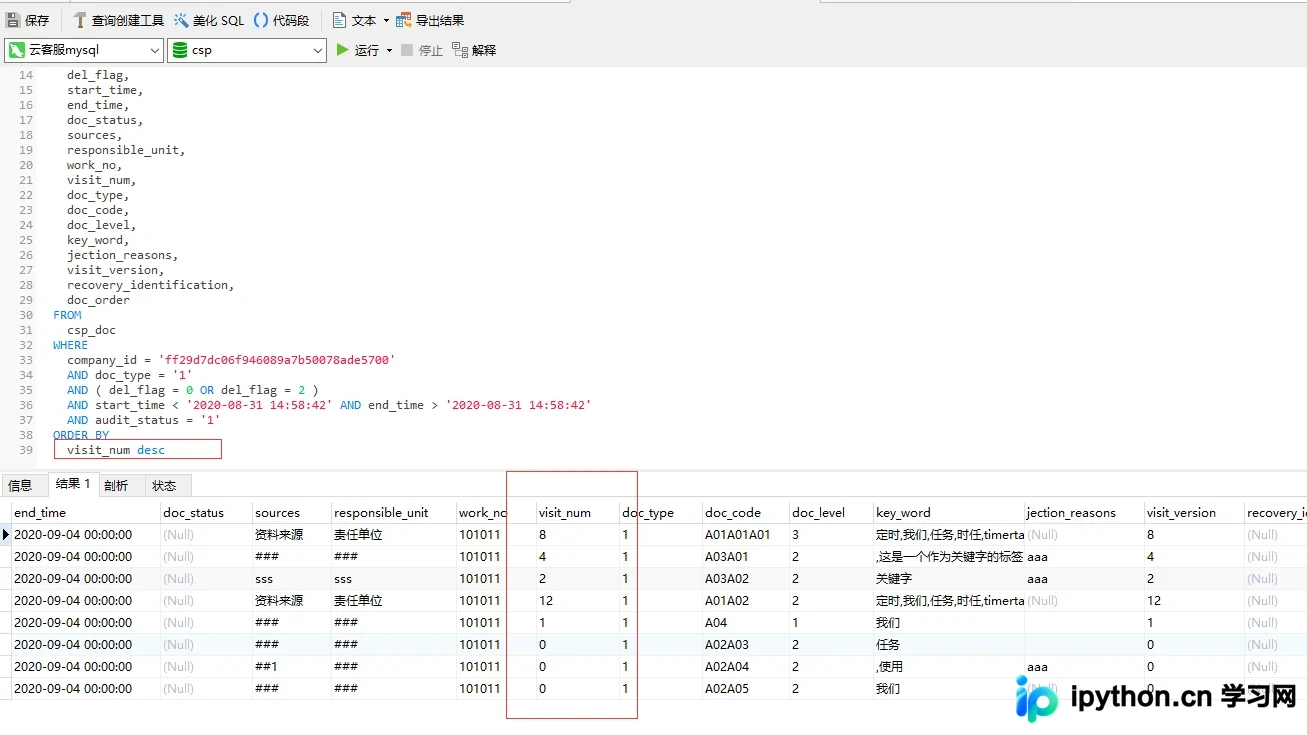Click the 保存 save icon
This screenshot has width=1307, height=735.
click(13, 20)
